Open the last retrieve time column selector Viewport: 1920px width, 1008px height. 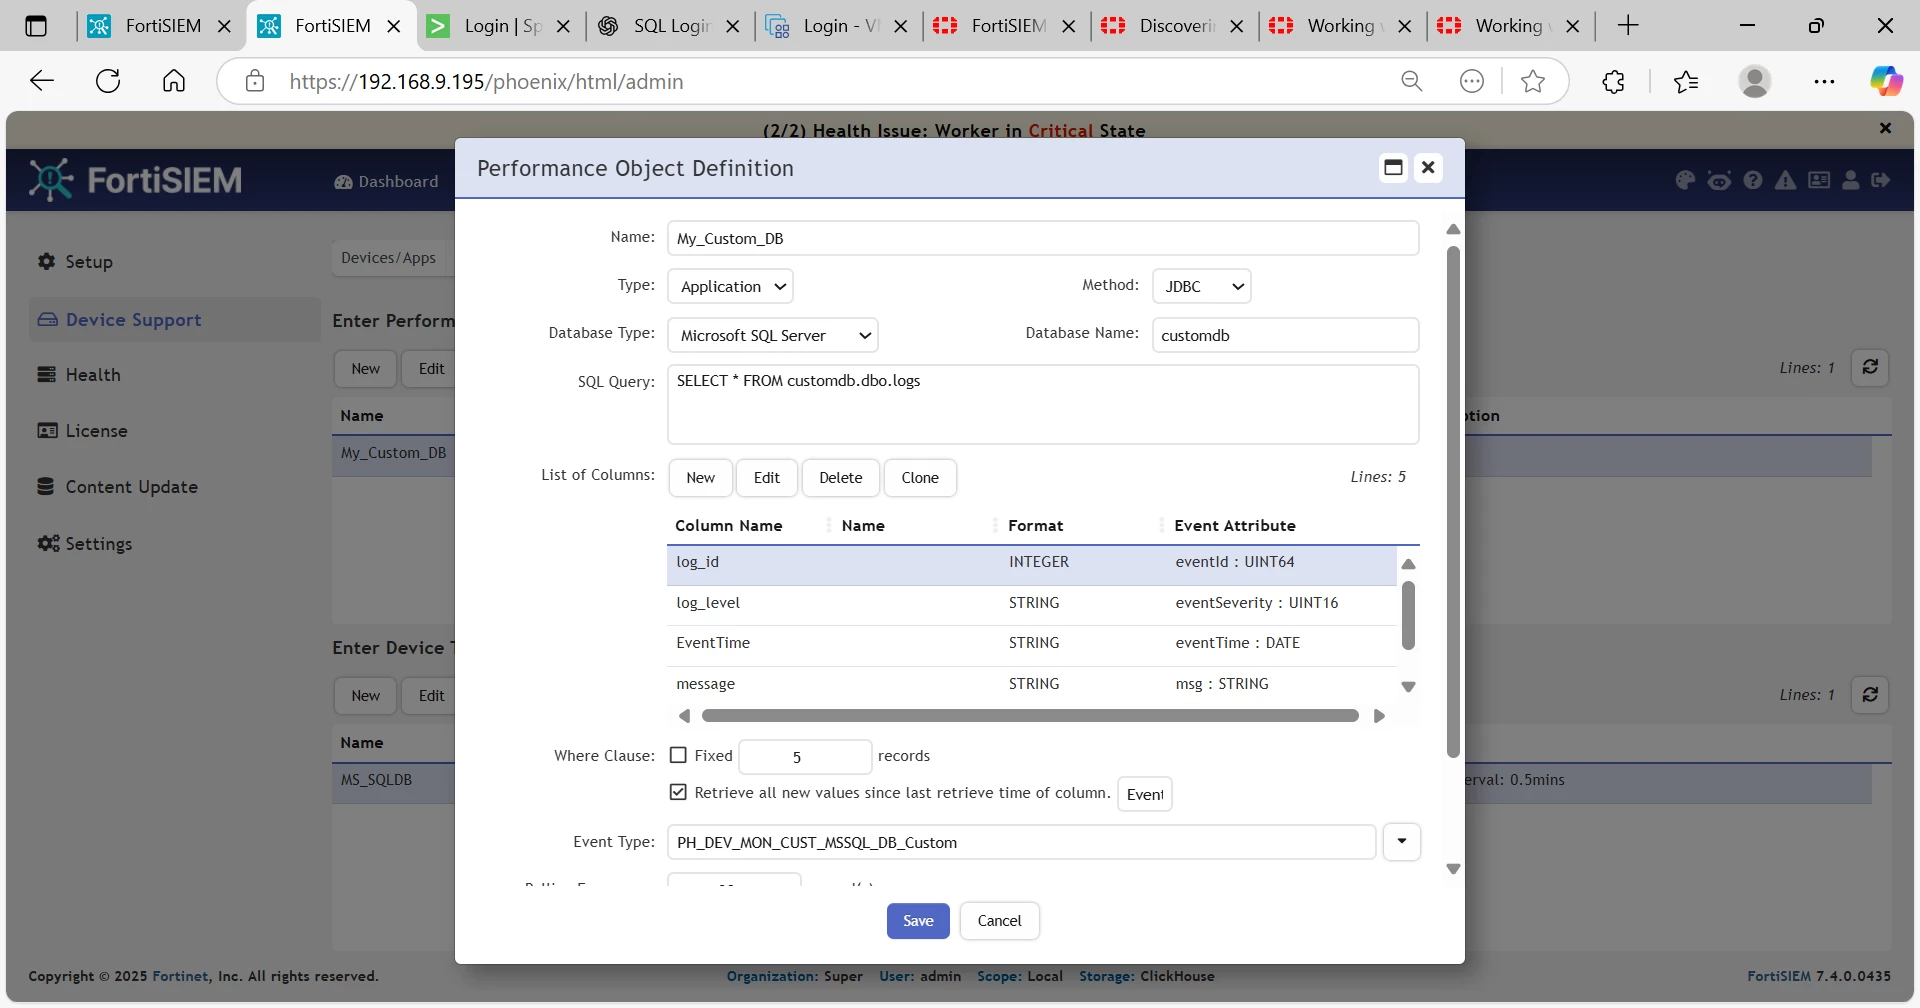(1144, 794)
